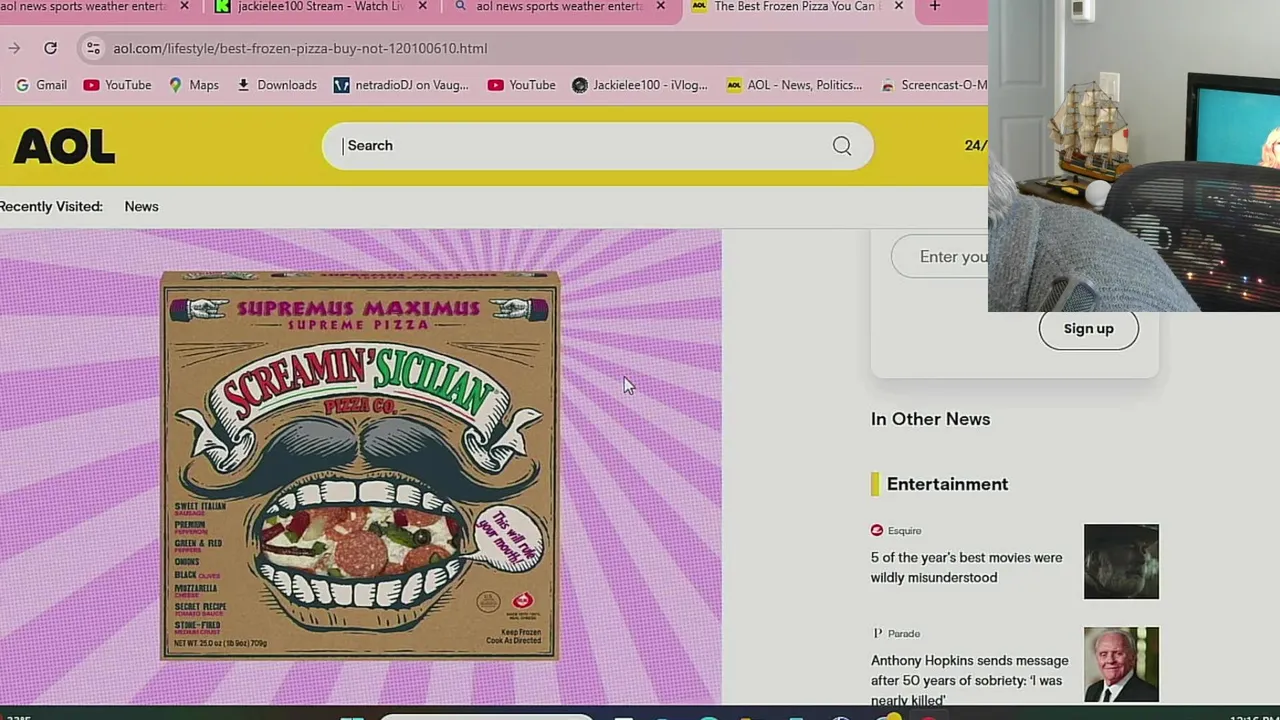The height and width of the screenshot is (720, 1280).
Task: Open the netradioDJ on Vaug... bookmark
Action: click(x=401, y=85)
